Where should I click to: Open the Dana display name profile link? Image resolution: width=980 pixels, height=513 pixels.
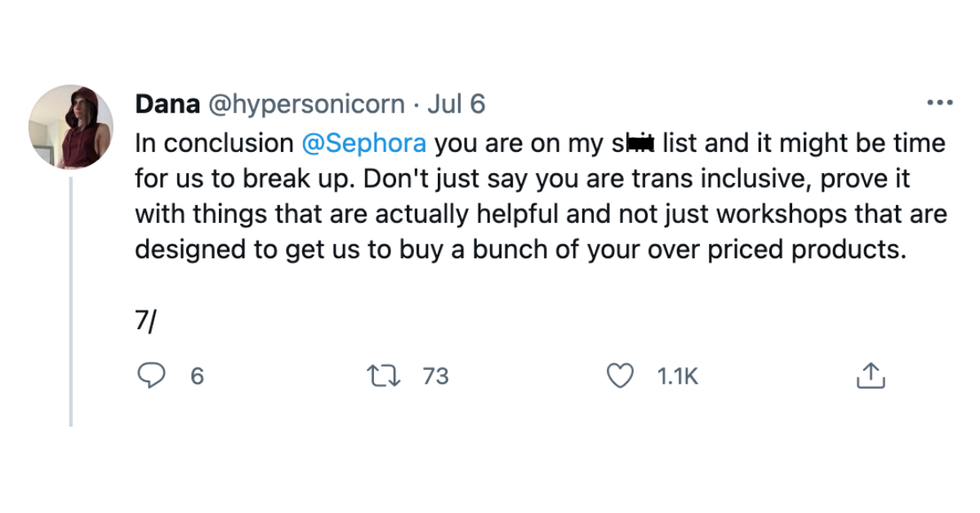pyautogui.click(x=167, y=104)
